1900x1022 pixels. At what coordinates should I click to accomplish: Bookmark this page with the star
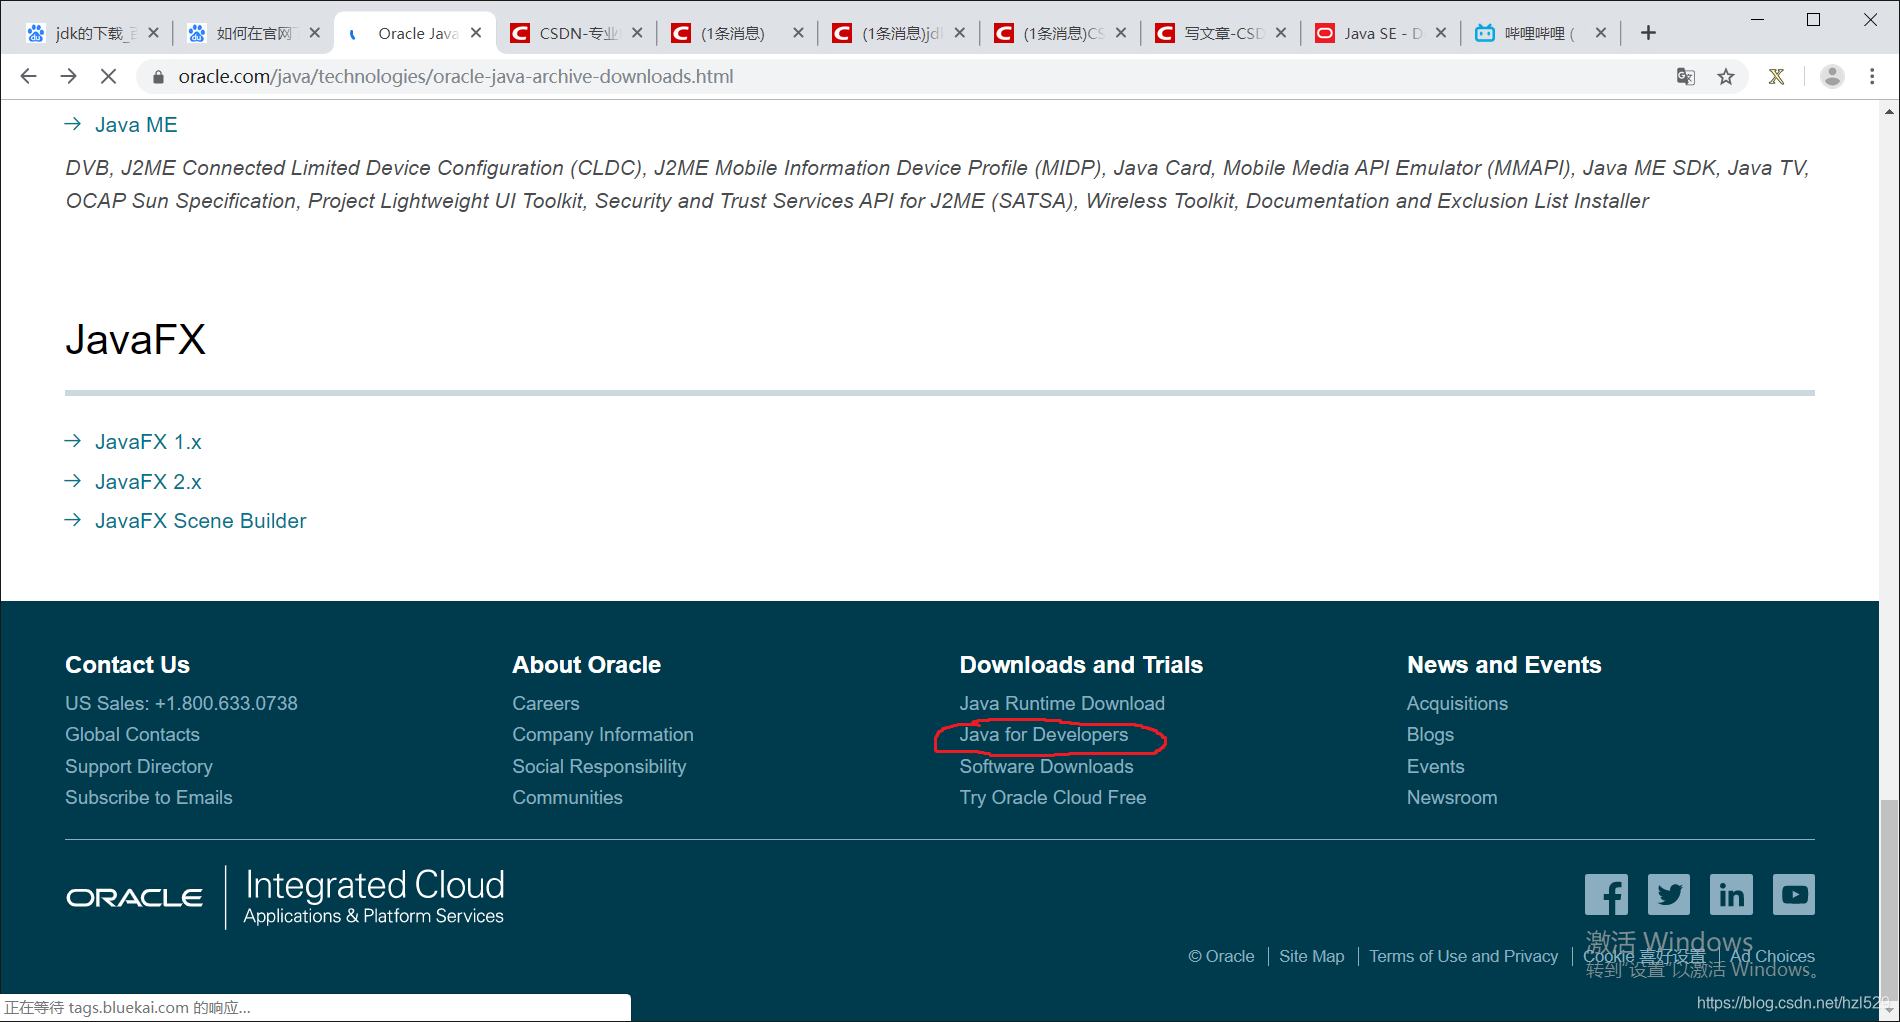coord(1726,76)
